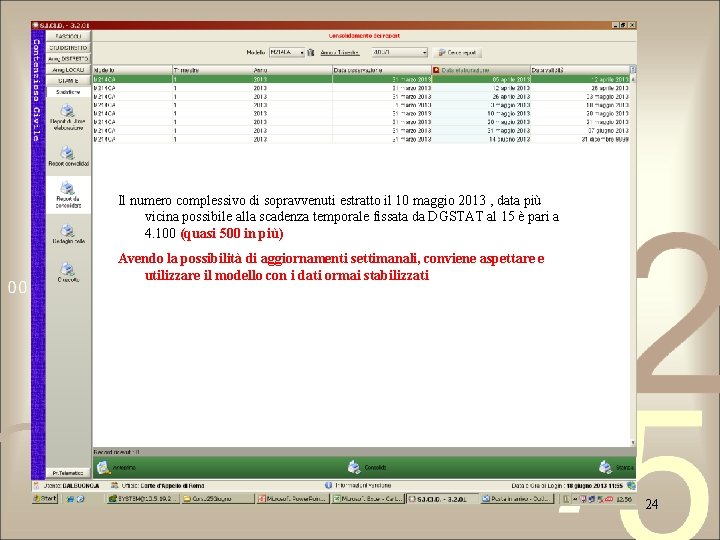
Task: Click the Anno / Trimestre underlined label
Action: 340,53
